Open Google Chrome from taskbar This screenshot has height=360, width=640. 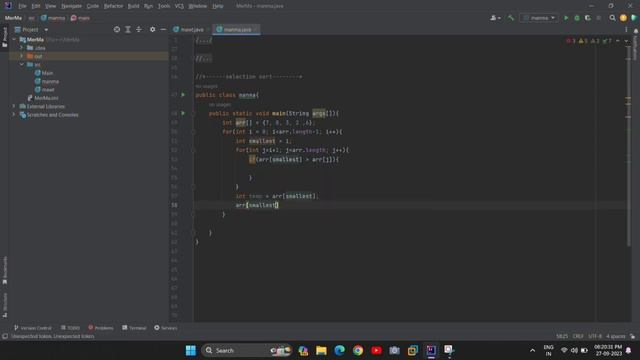[x=358, y=350]
